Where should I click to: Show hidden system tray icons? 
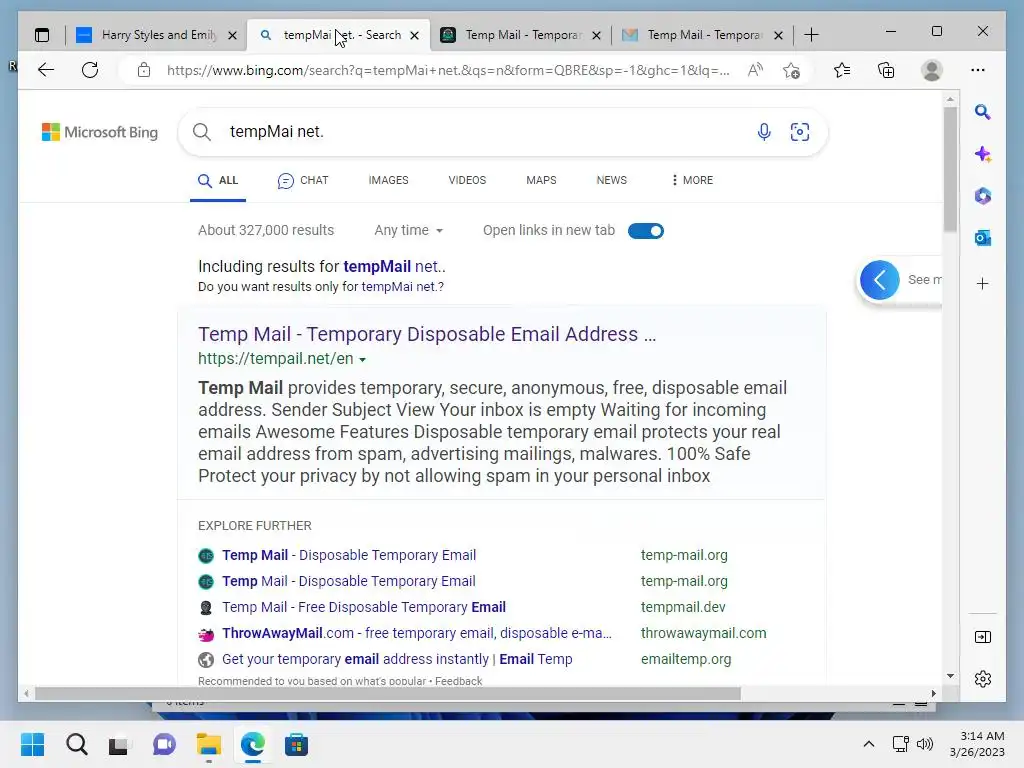(869, 744)
